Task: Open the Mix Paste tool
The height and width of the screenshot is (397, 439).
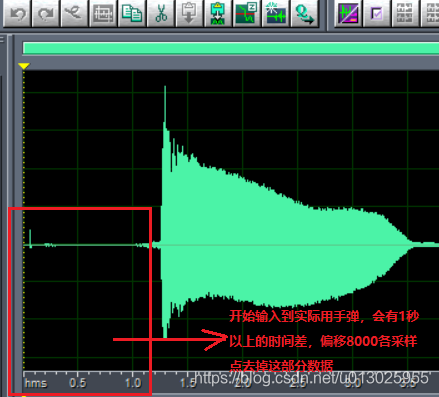Action: [217, 13]
